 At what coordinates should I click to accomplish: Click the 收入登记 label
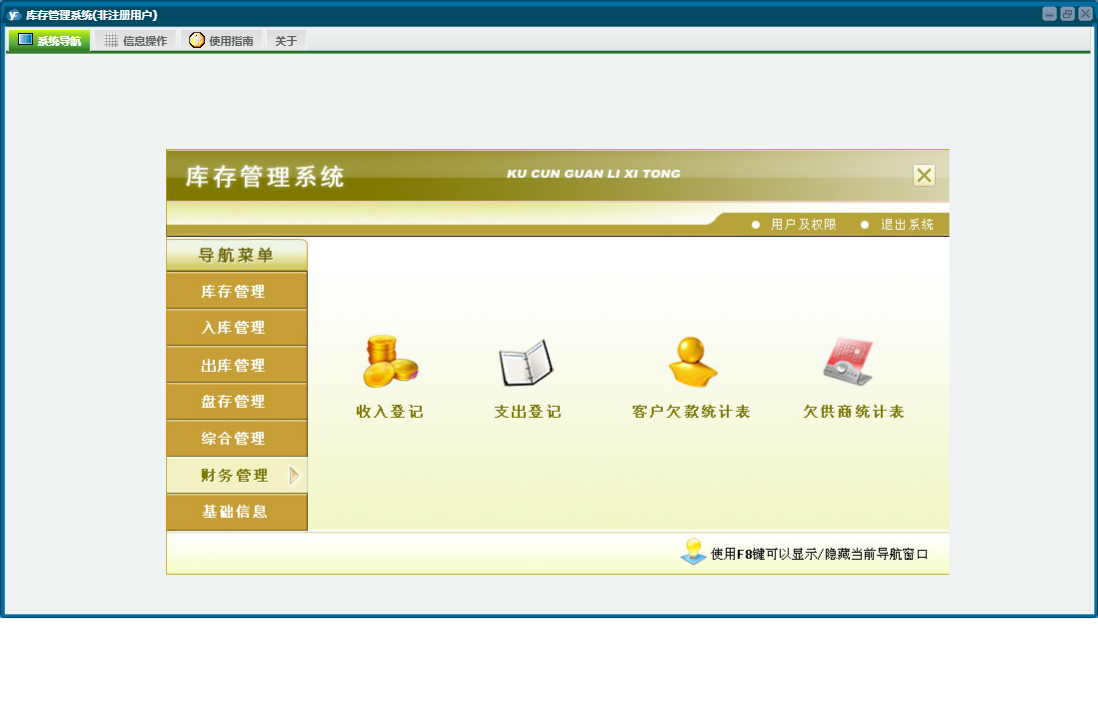(390, 411)
